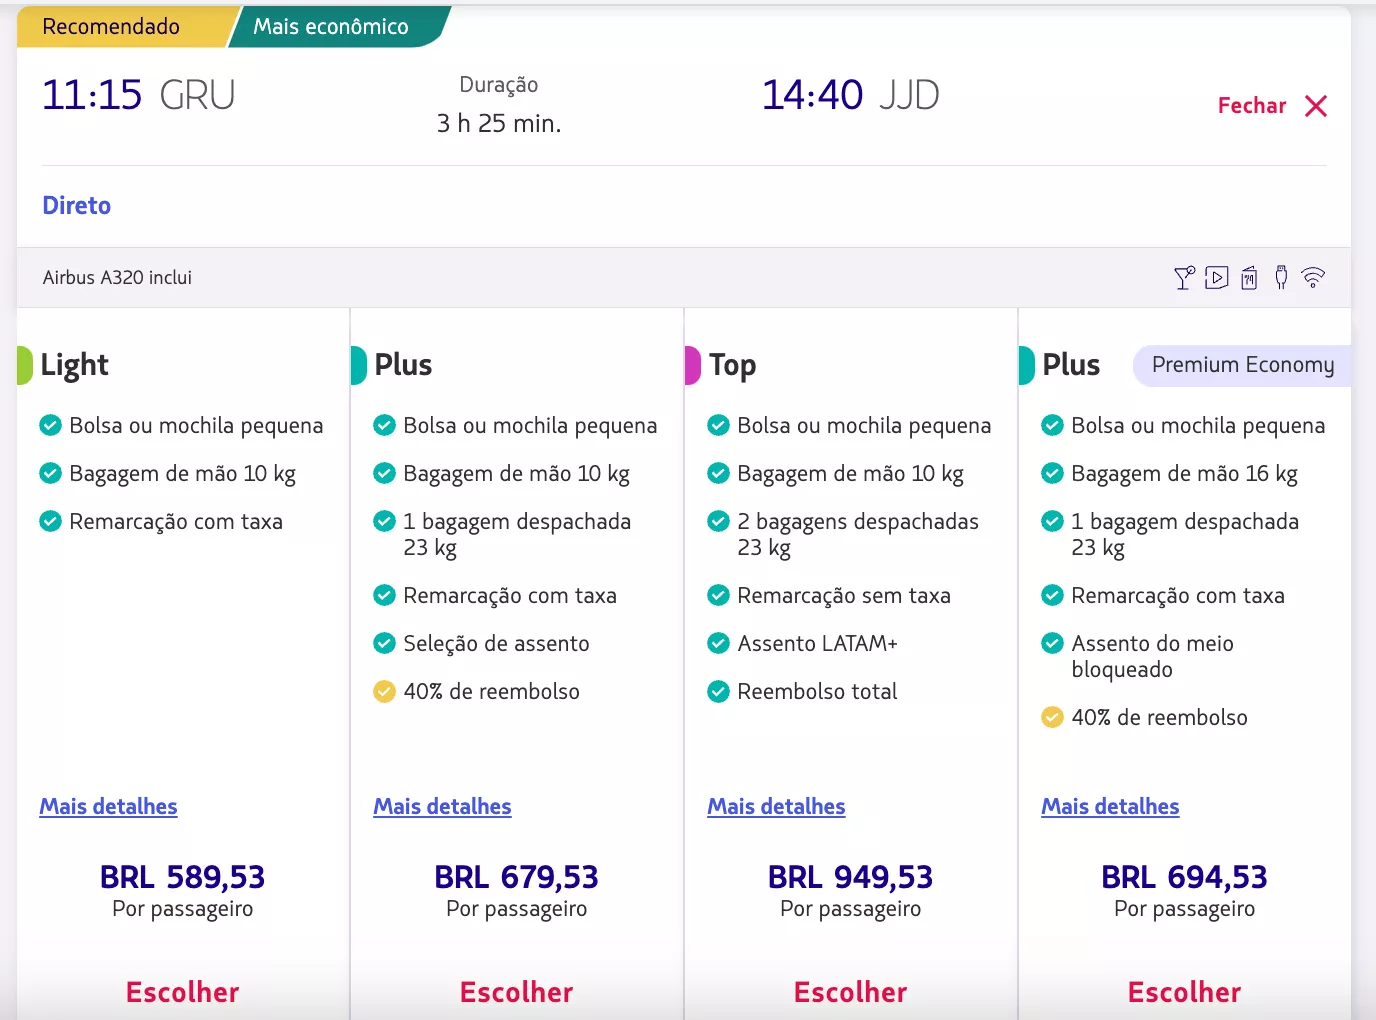Click the 3 h 25 min. duration text
This screenshot has width=1376, height=1020.
pyautogui.click(x=499, y=123)
